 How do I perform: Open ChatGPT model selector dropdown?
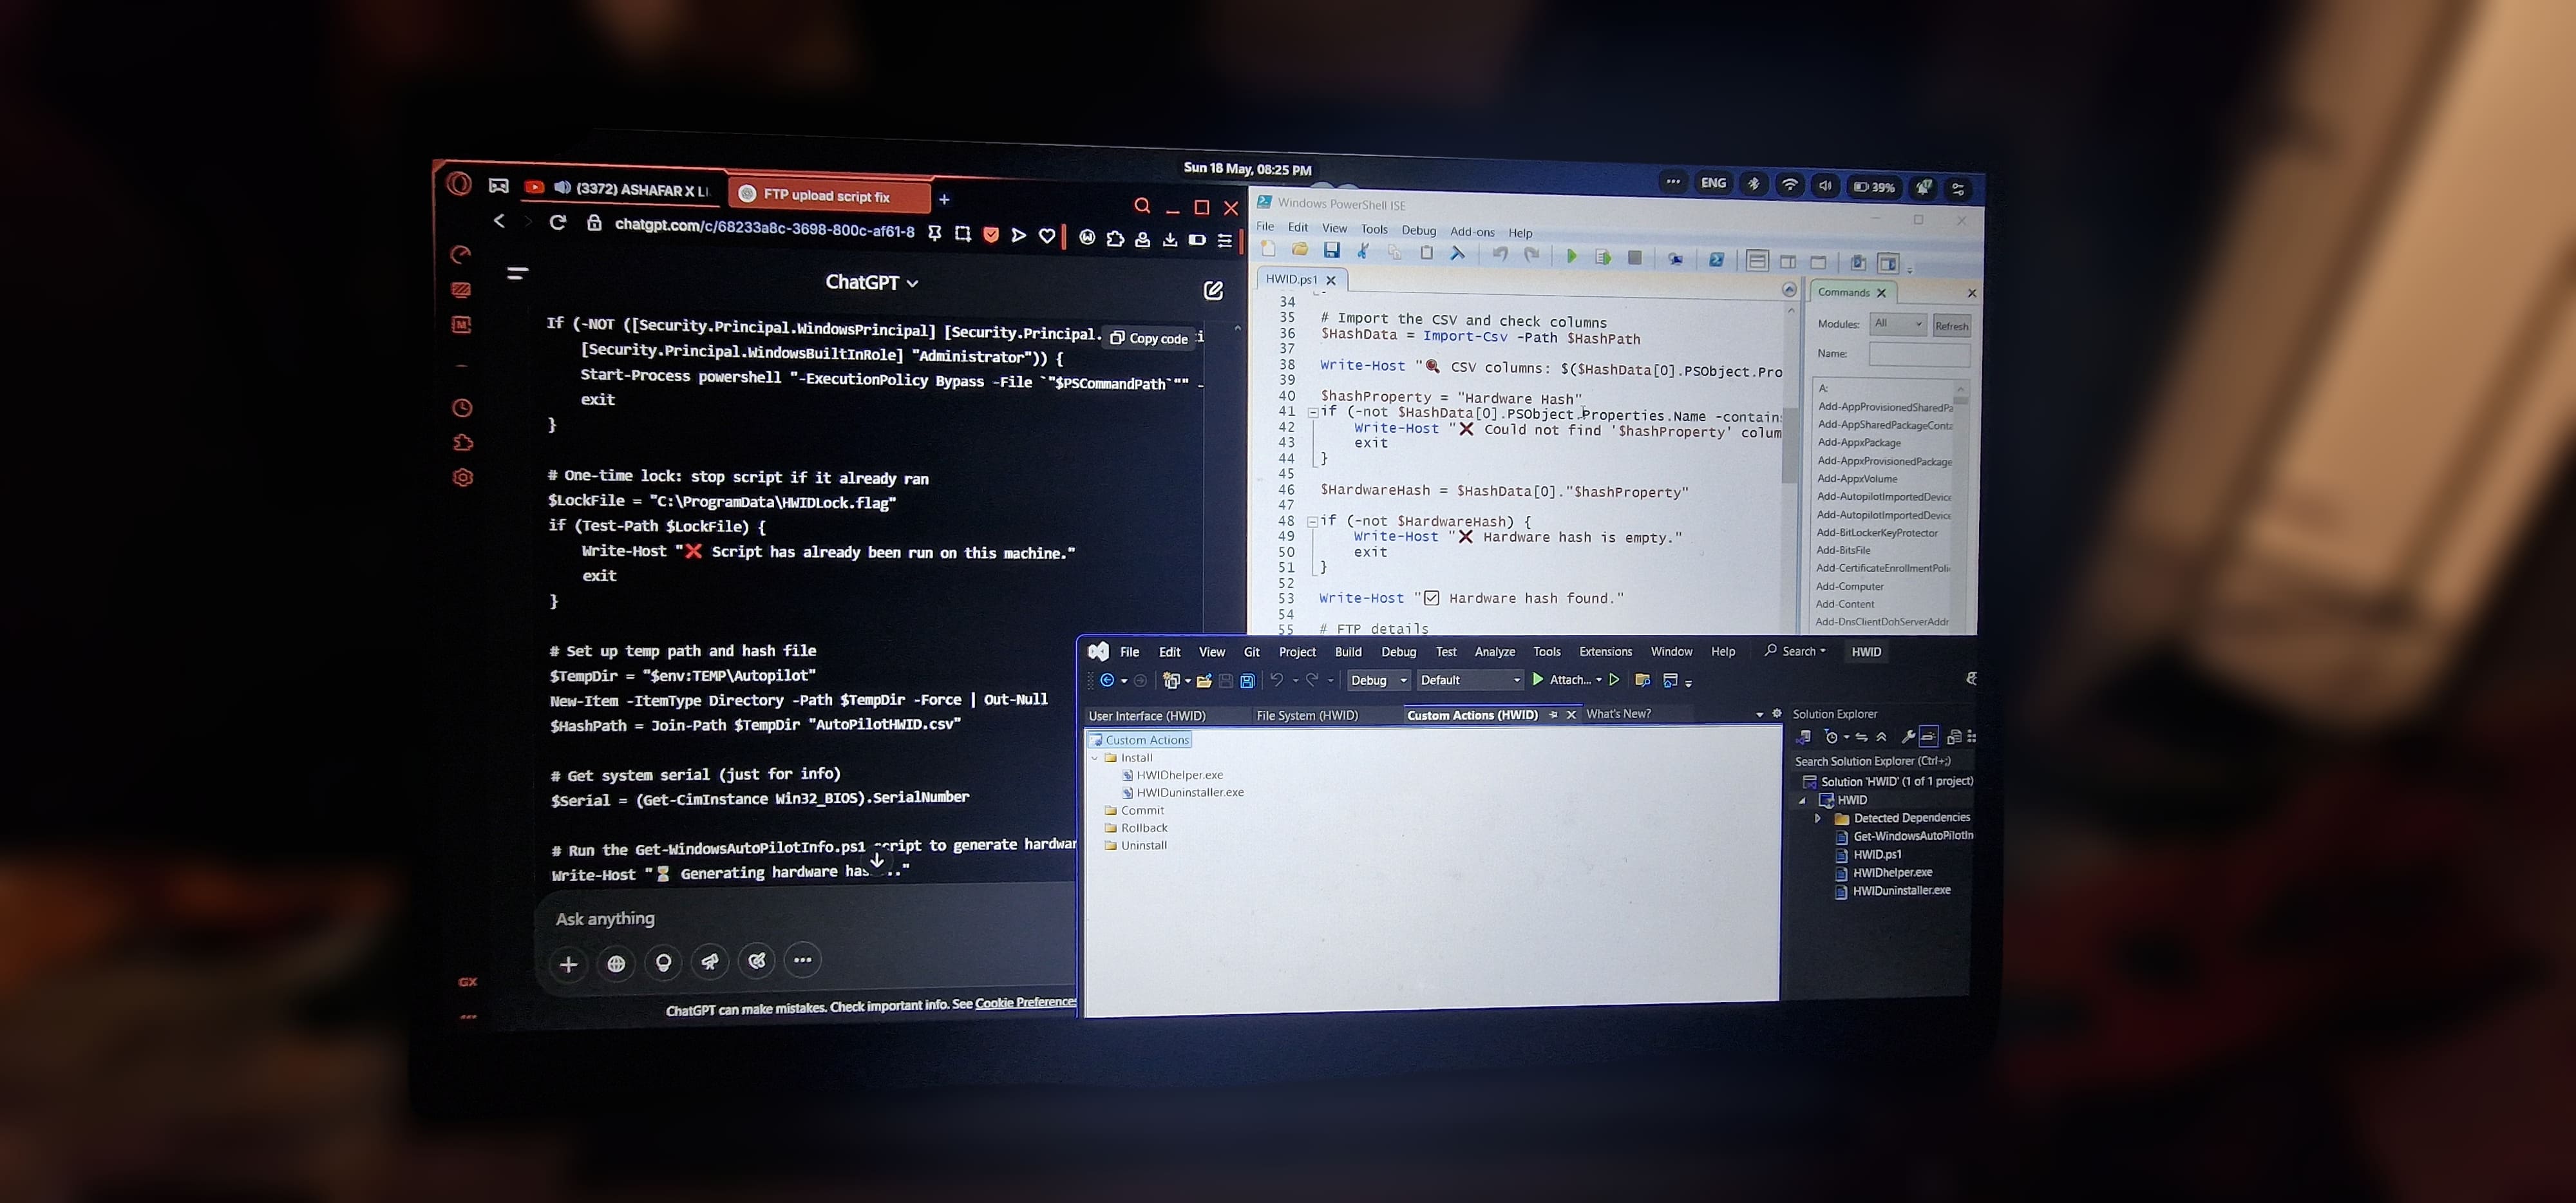(x=871, y=283)
